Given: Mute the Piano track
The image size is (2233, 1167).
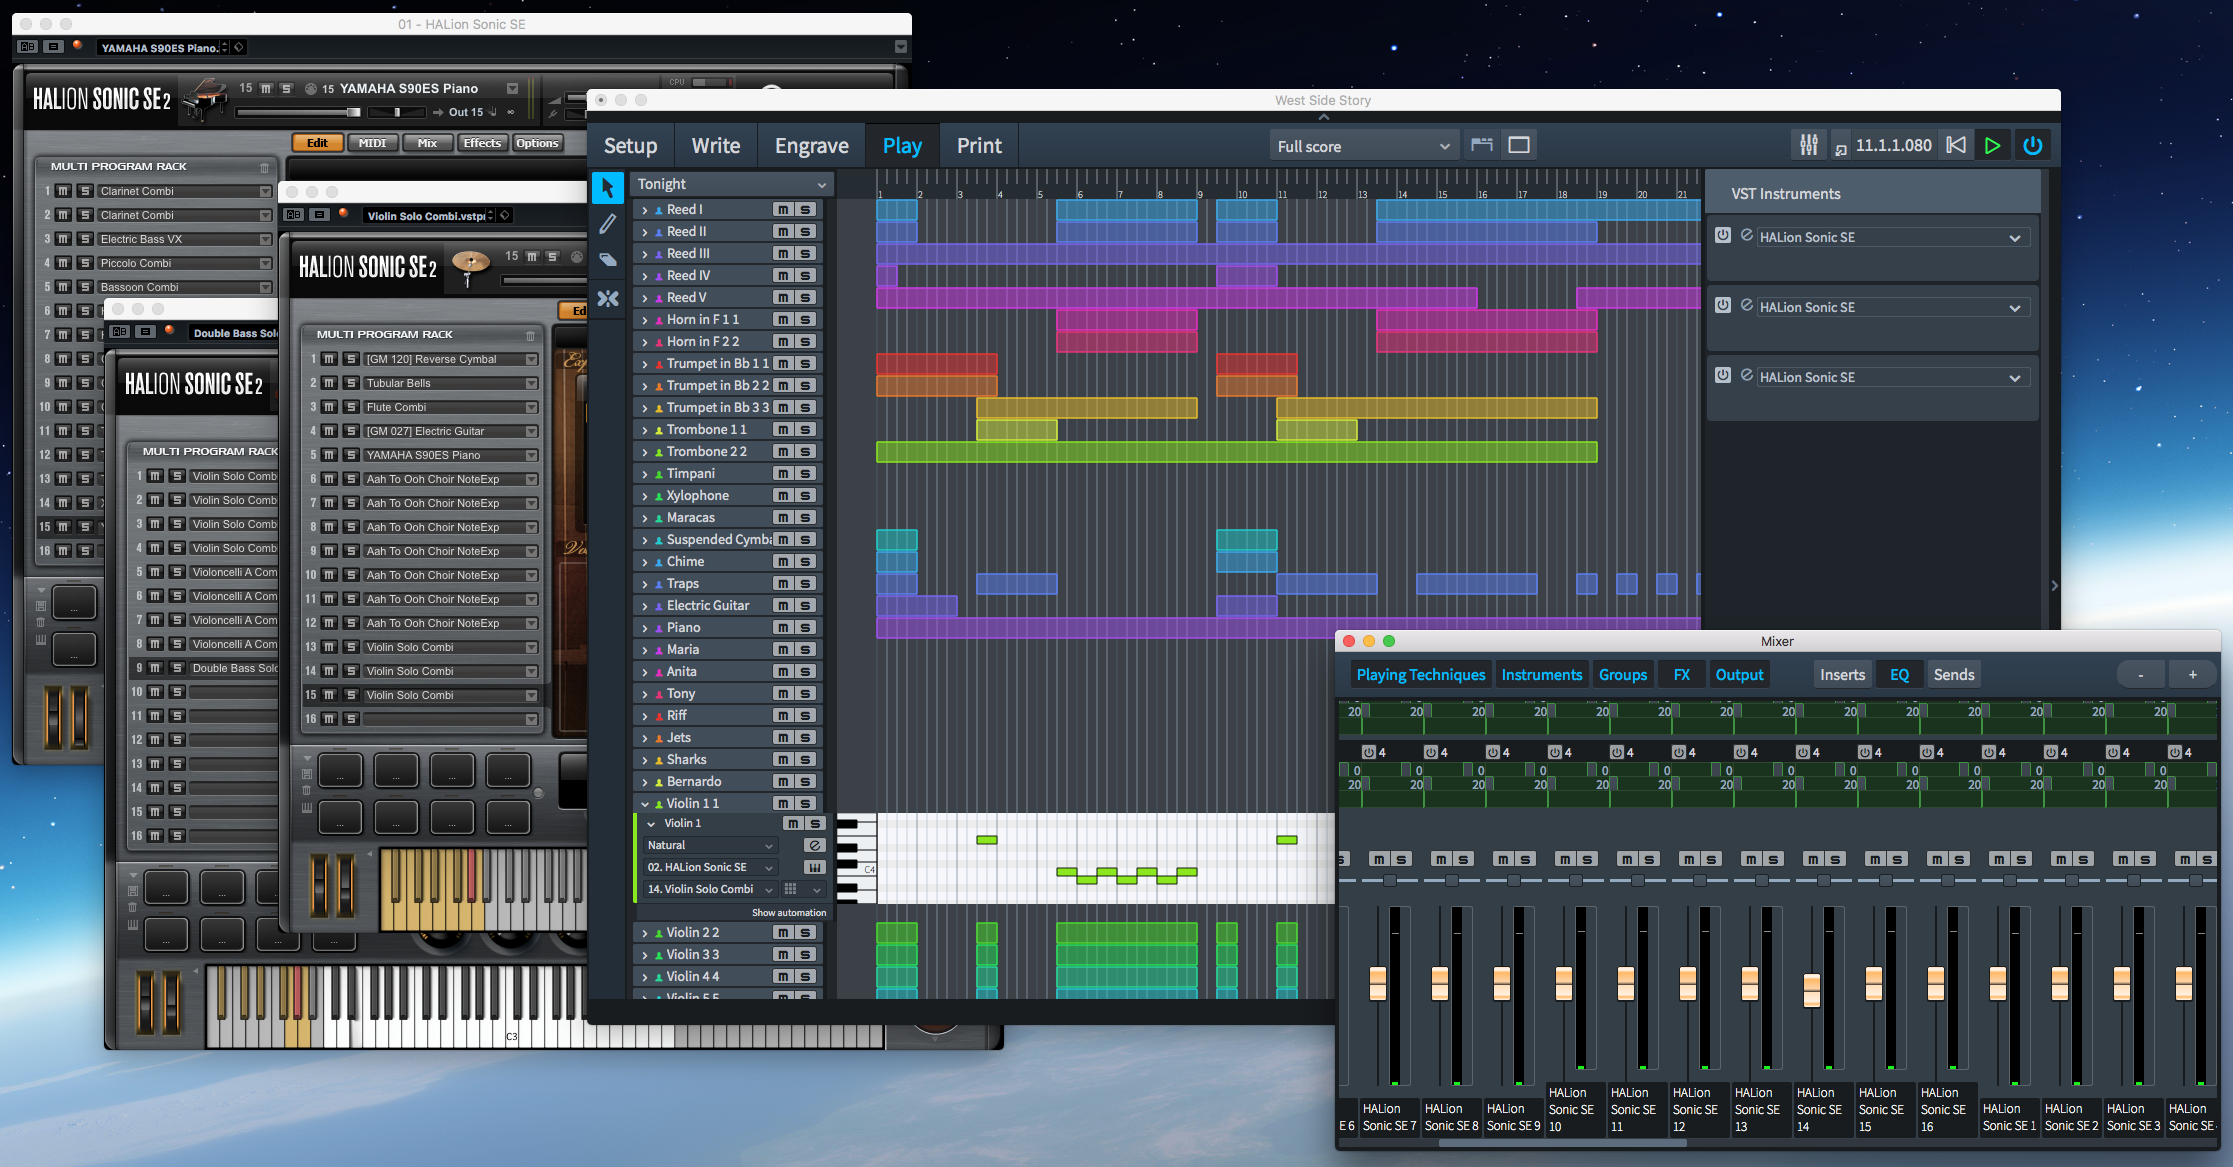Looking at the screenshot, I should pyautogui.click(x=783, y=627).
